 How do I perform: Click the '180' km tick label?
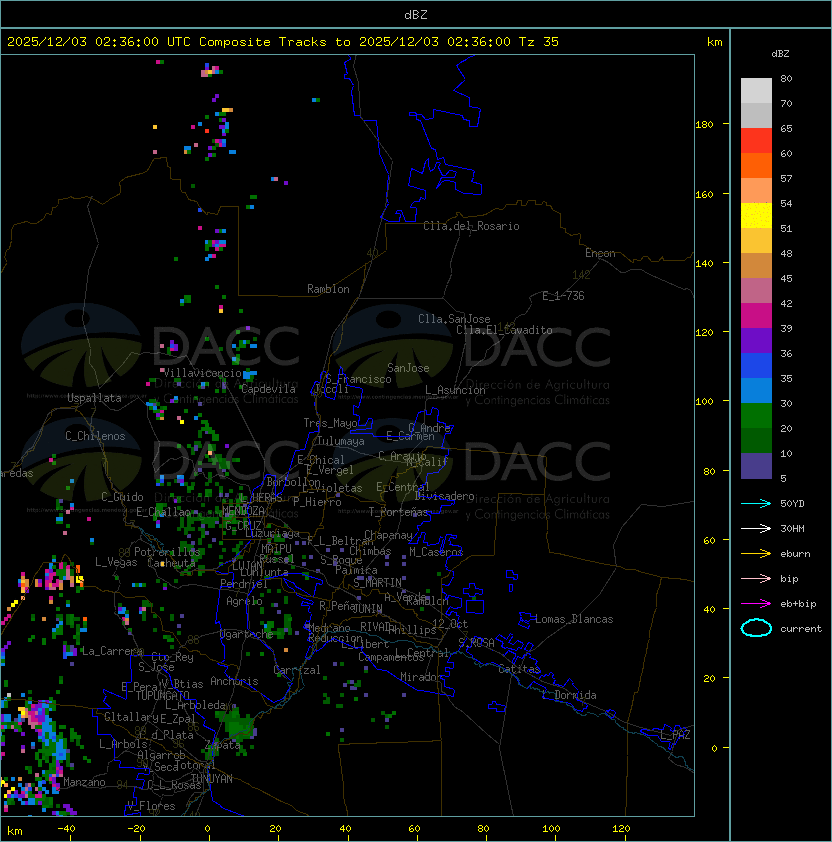704,125
